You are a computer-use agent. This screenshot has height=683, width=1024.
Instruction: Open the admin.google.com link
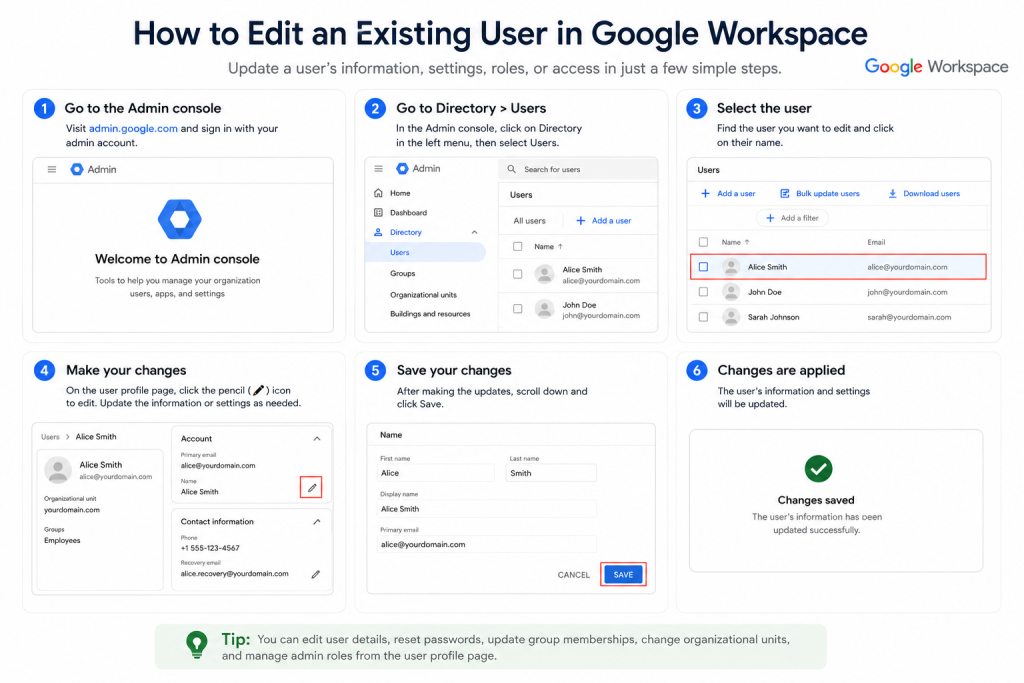[133, 129]
